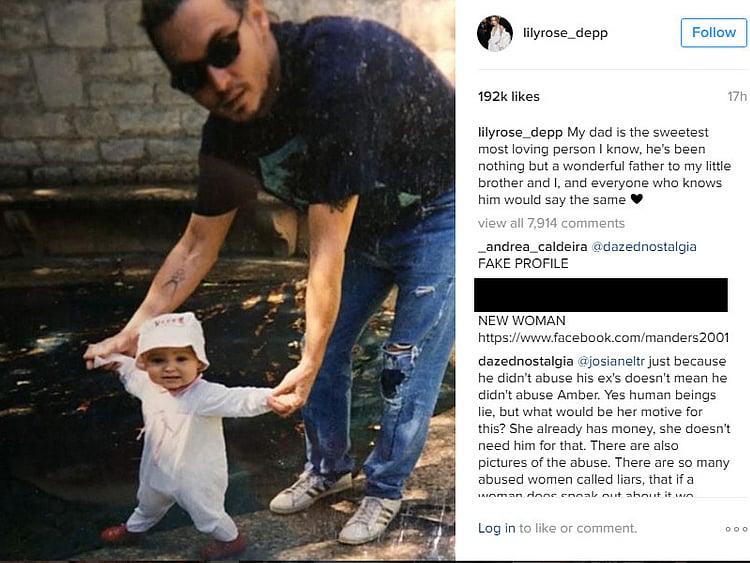Click the NEW WOMAN comment text
The image size is (750, 563).
pyautogui.click(x=521, y=320)
